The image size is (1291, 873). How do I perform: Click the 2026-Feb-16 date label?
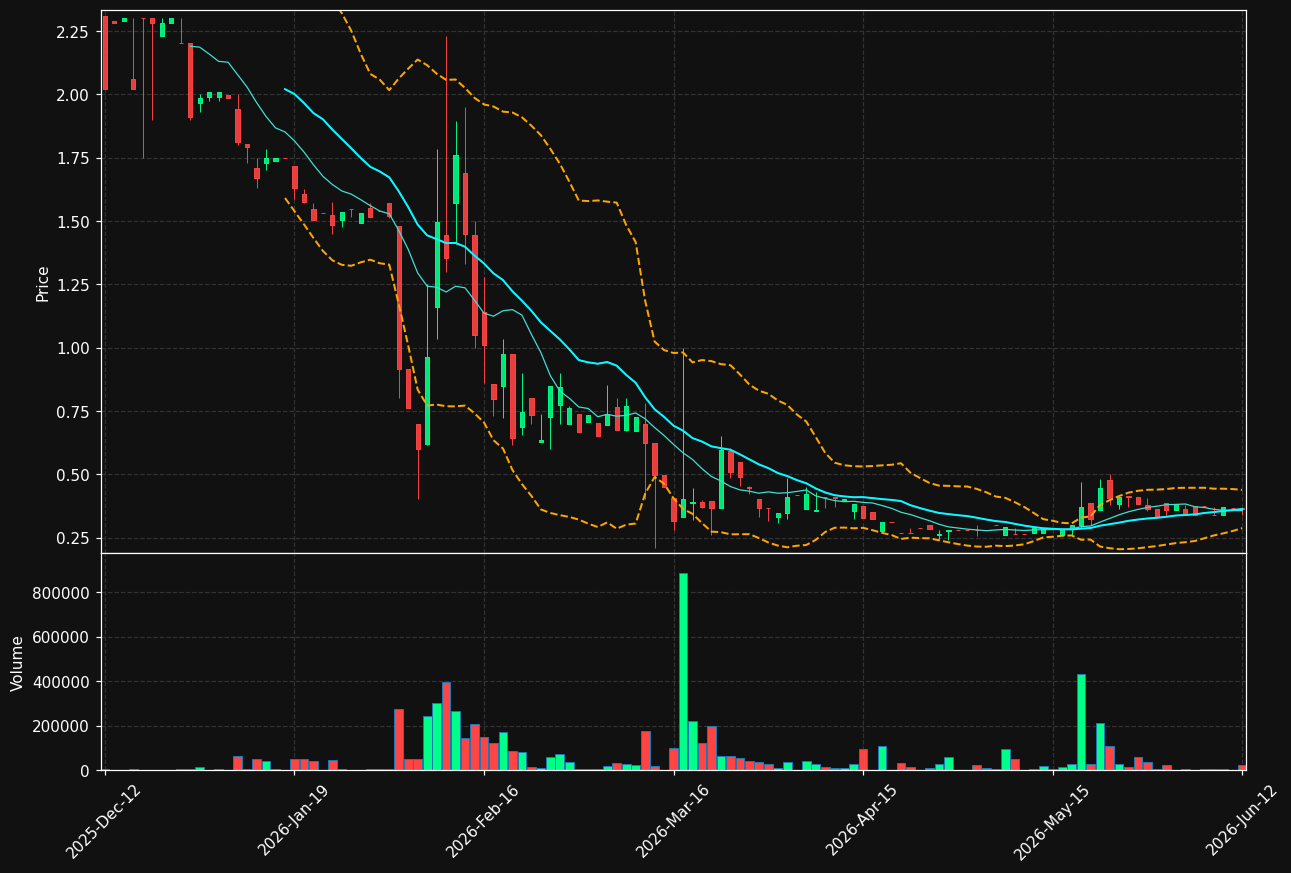coord(483,820)
